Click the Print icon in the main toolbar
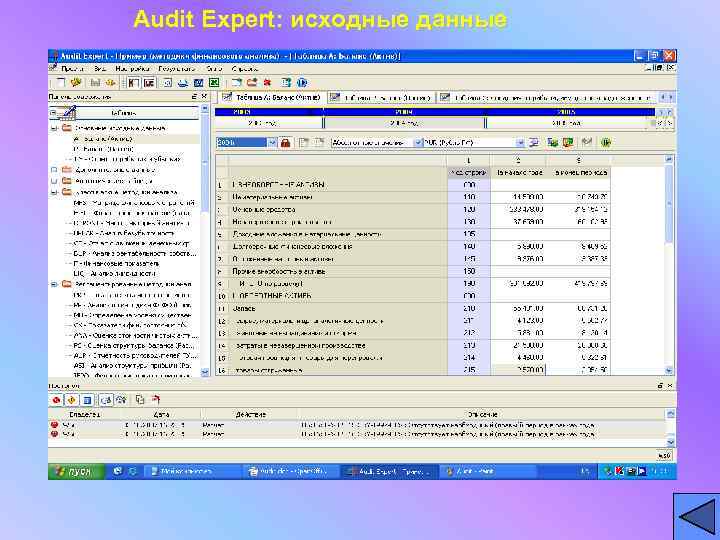This screenshot has height=540, width=720. (x=183, y=83)
